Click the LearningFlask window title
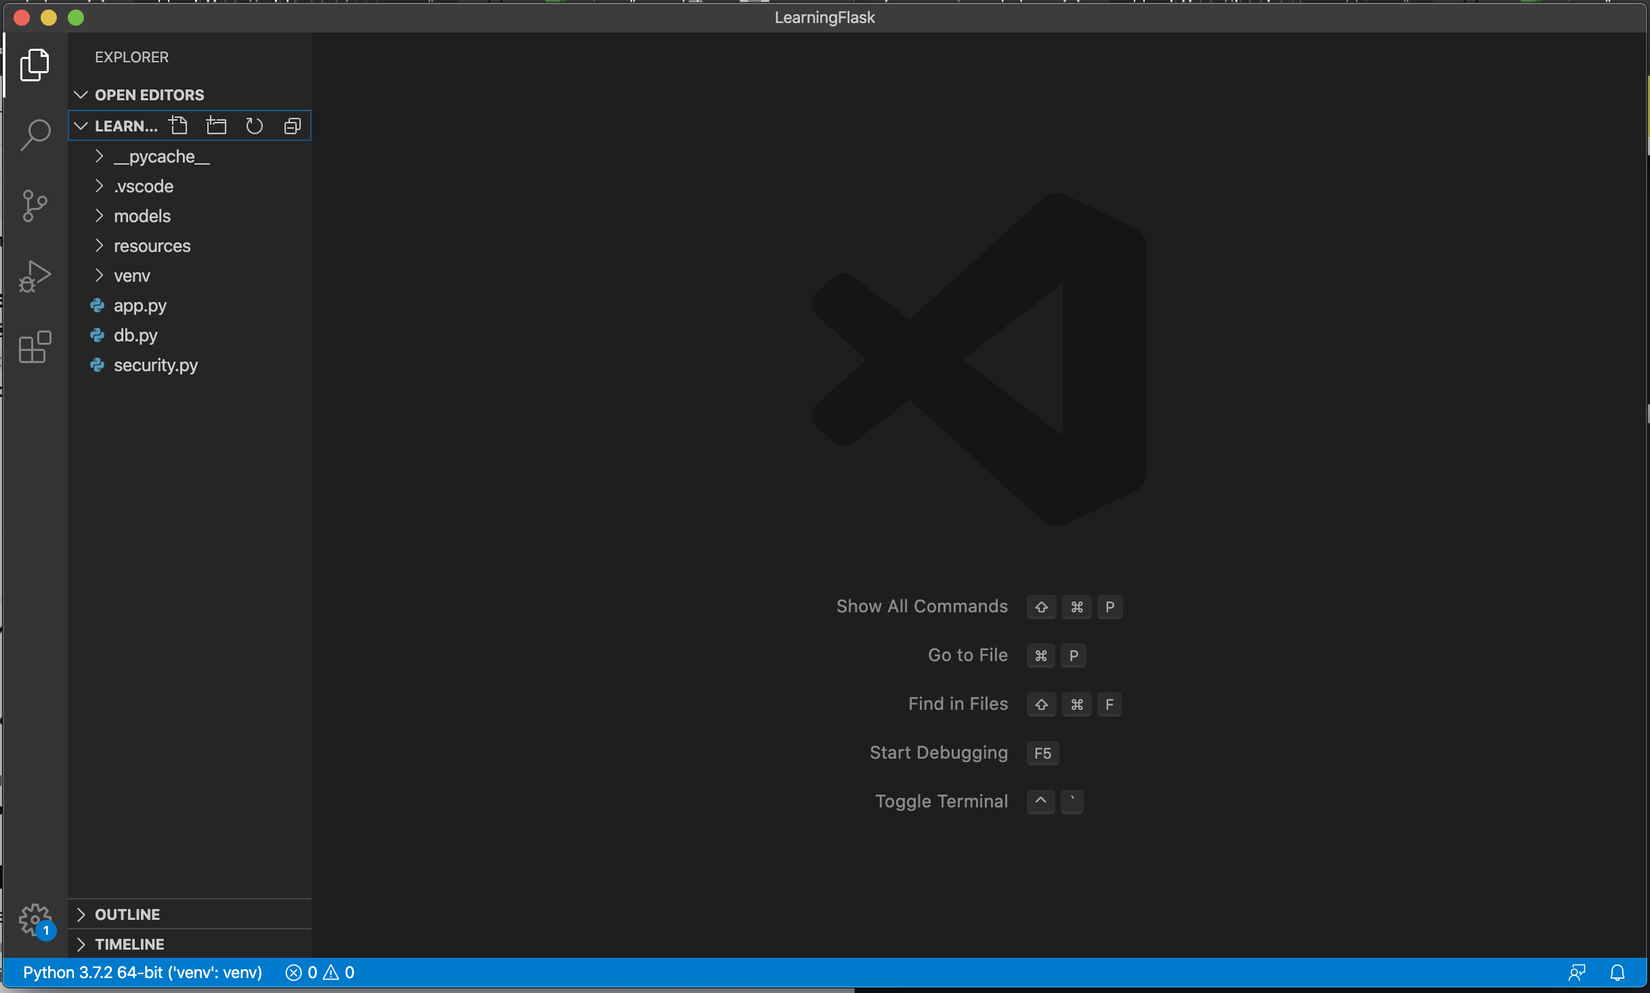 point(825,18)
